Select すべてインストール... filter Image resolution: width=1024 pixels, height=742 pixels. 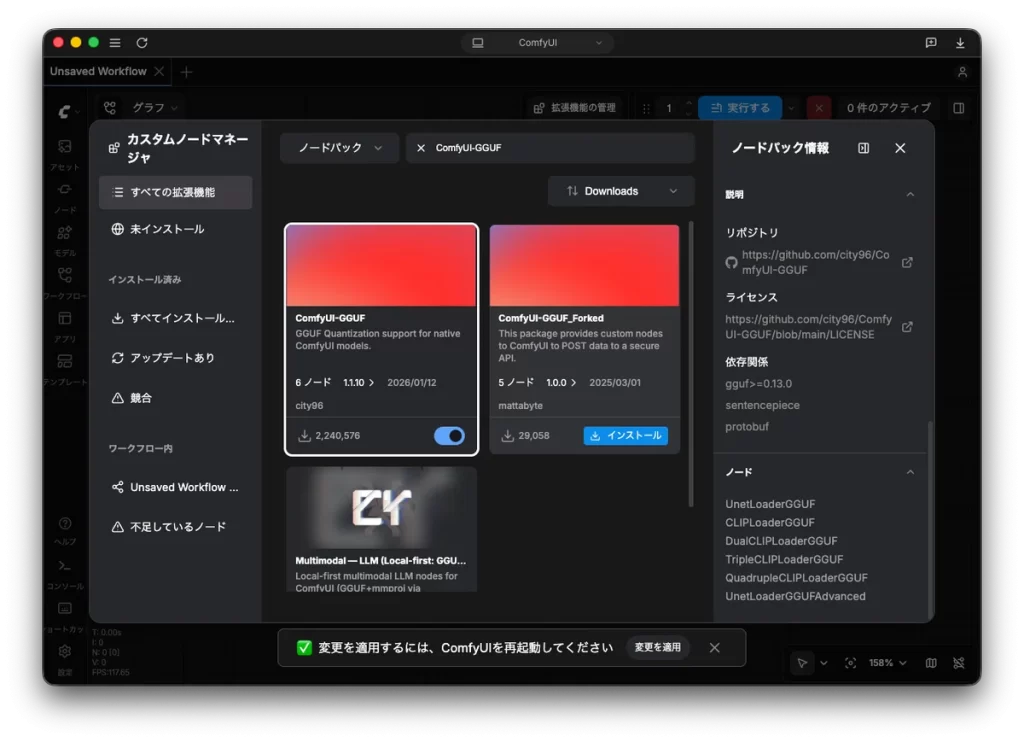click(175, 318)
